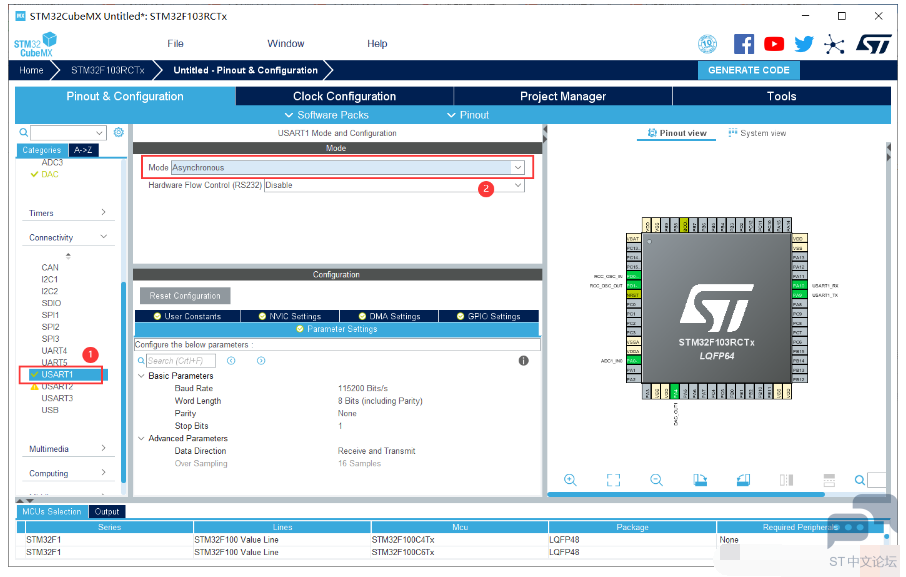Viewport: 906px width, 577px height.
Task: Zoom out of the pinout view
Action: click(x=656, y=480)
